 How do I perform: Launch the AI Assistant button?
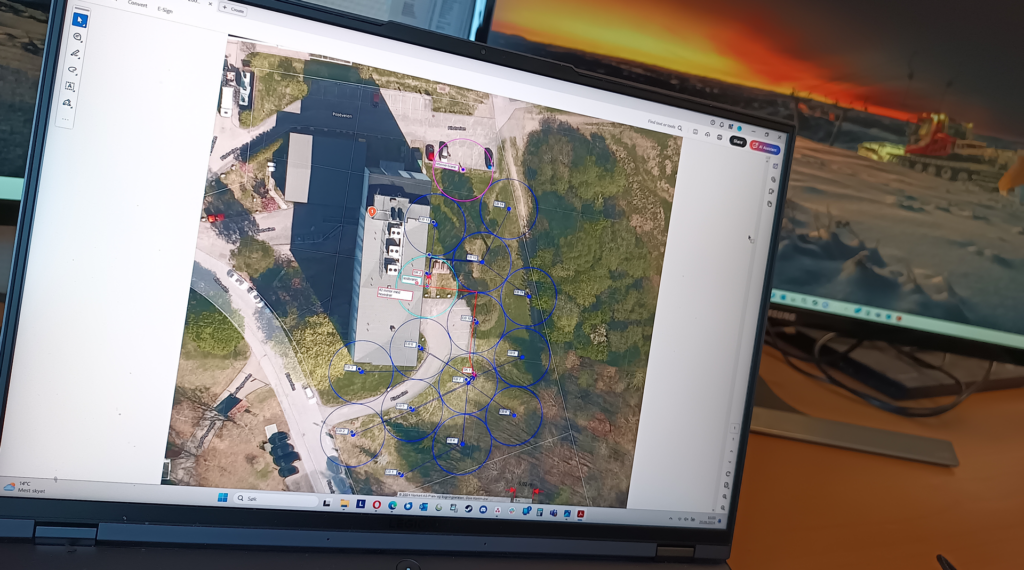[768, 146]
